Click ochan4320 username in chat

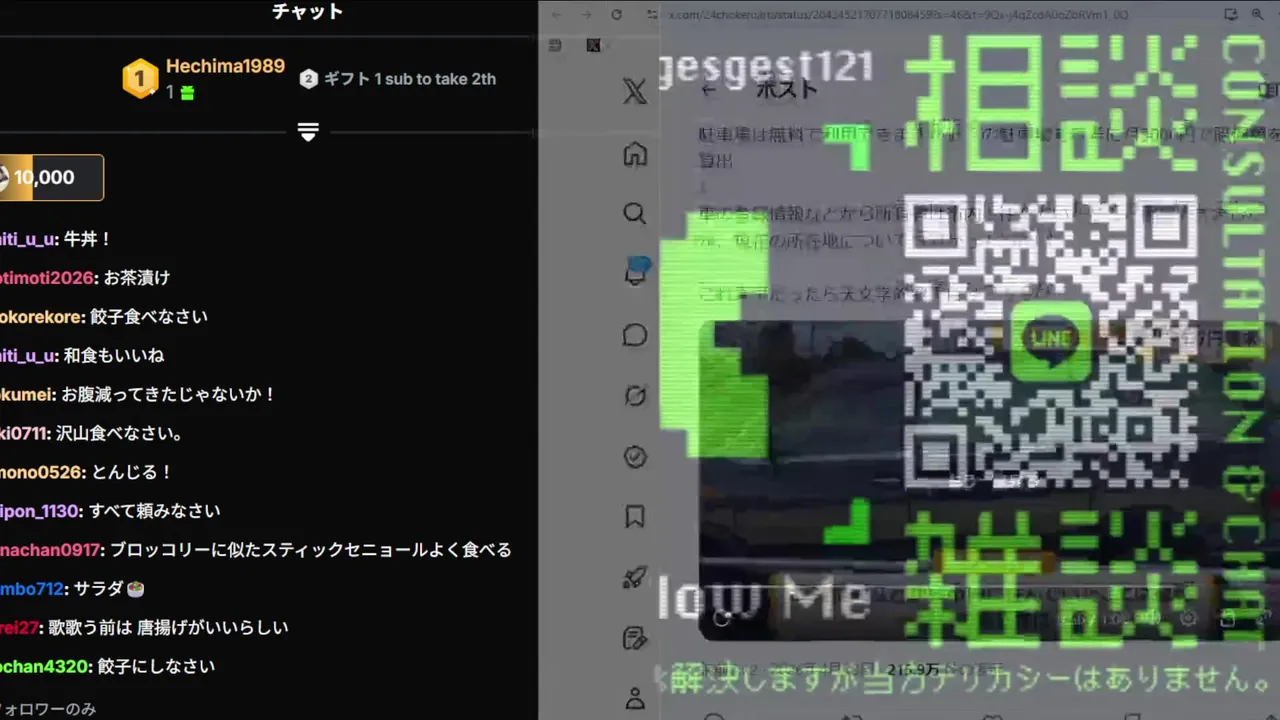point(44,667)
